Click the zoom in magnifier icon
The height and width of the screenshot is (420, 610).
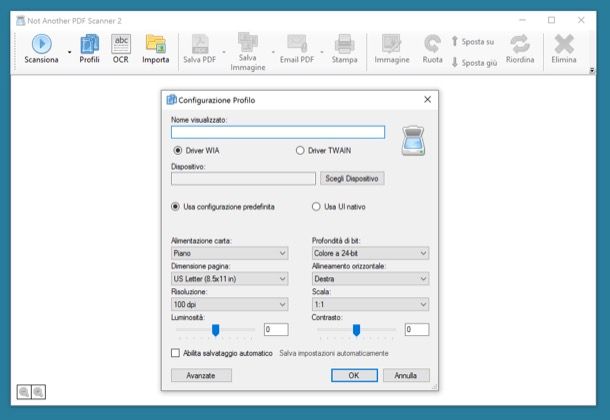point(38,392)
